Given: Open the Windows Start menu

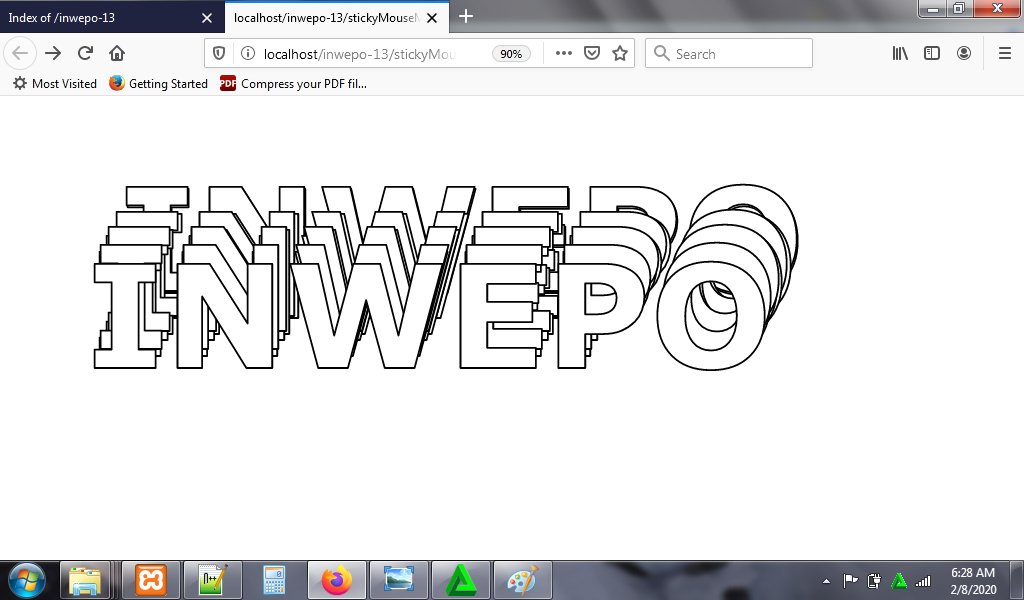Looking at the screenshot, I should coord(27,580).
